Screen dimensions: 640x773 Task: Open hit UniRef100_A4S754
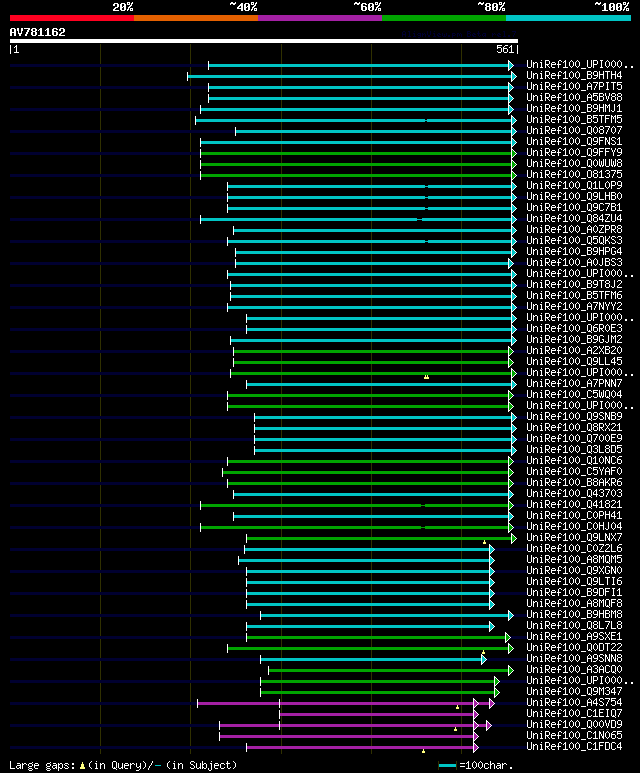tap(574, 703)
